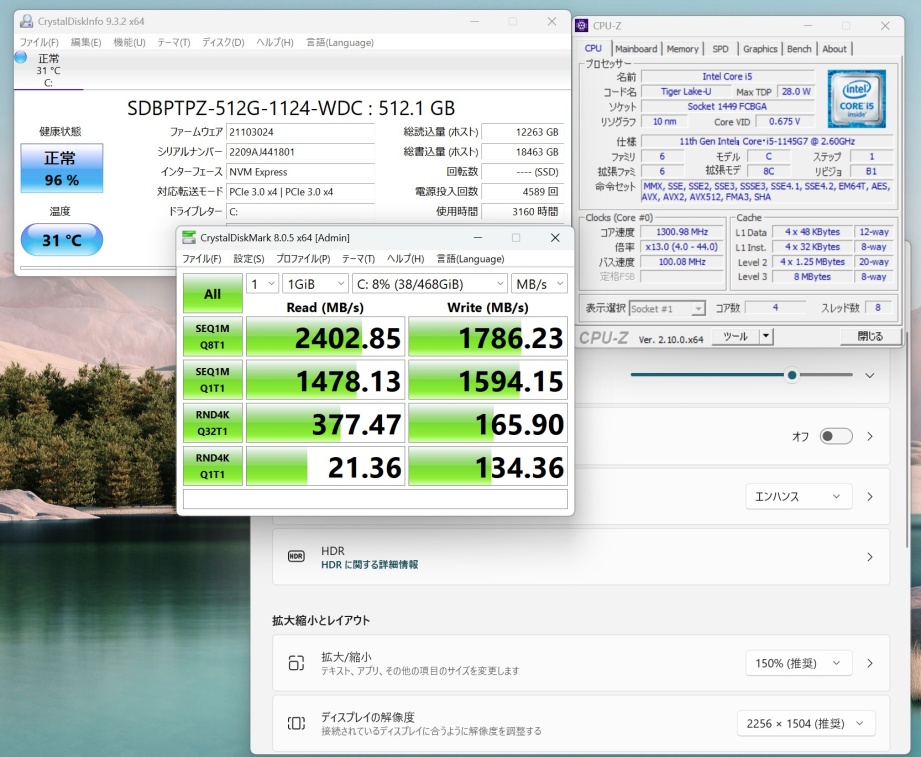Click the HDR に関する詳細情報 link
Screen dimensions: 921x757
point(369,565)
